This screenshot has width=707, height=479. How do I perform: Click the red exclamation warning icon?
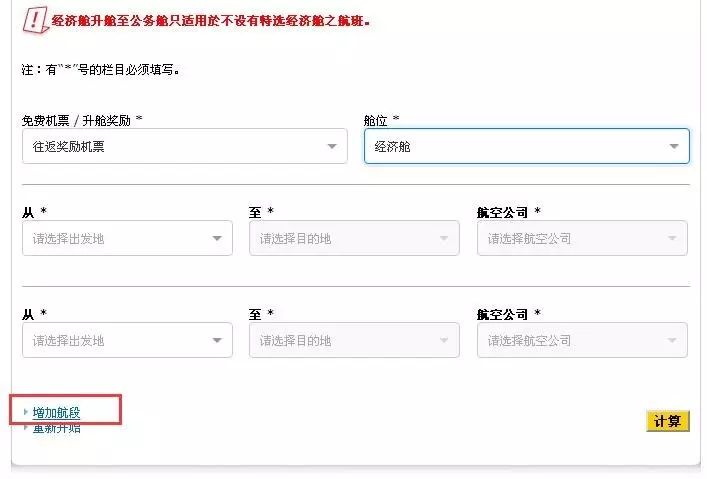pyautogui.click(x=35, y=21)
